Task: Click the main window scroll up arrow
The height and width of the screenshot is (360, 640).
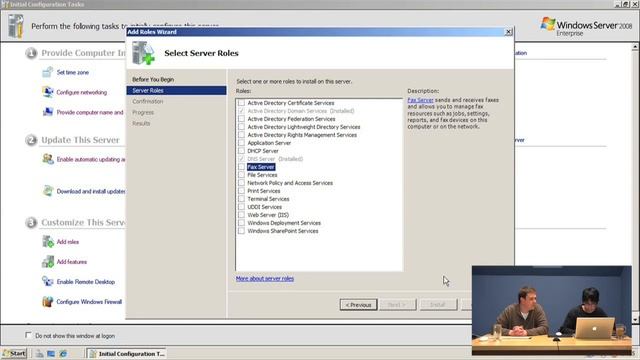Action: 635,47
